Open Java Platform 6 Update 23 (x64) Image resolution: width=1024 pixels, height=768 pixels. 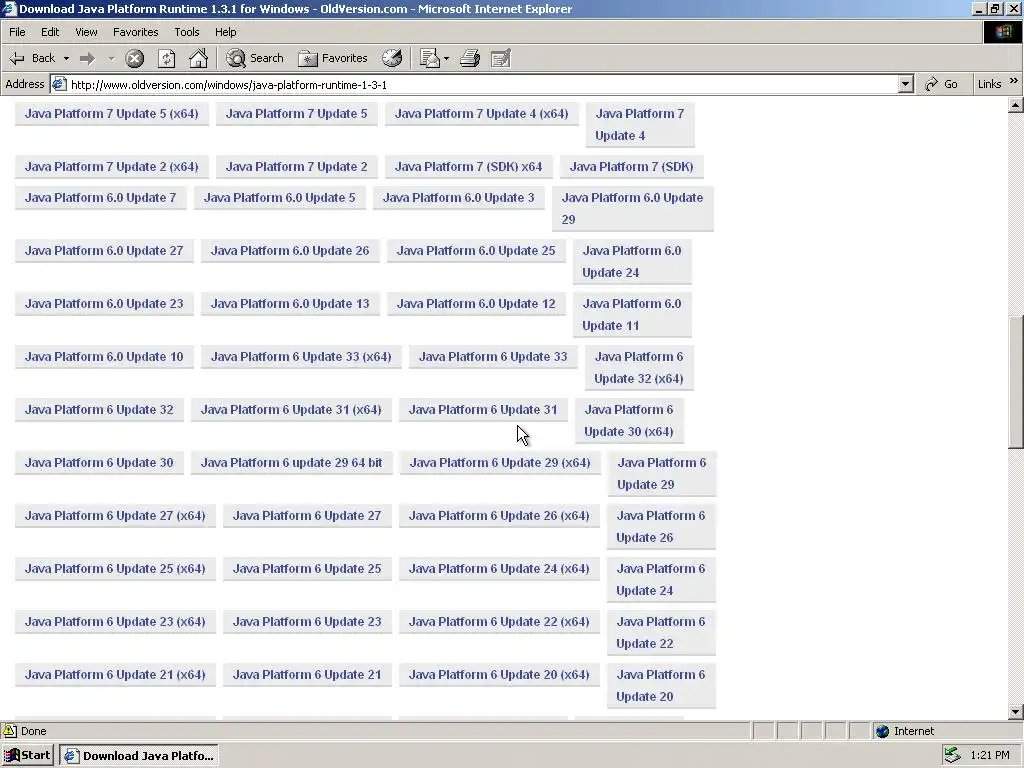click(x=115, y=622)
